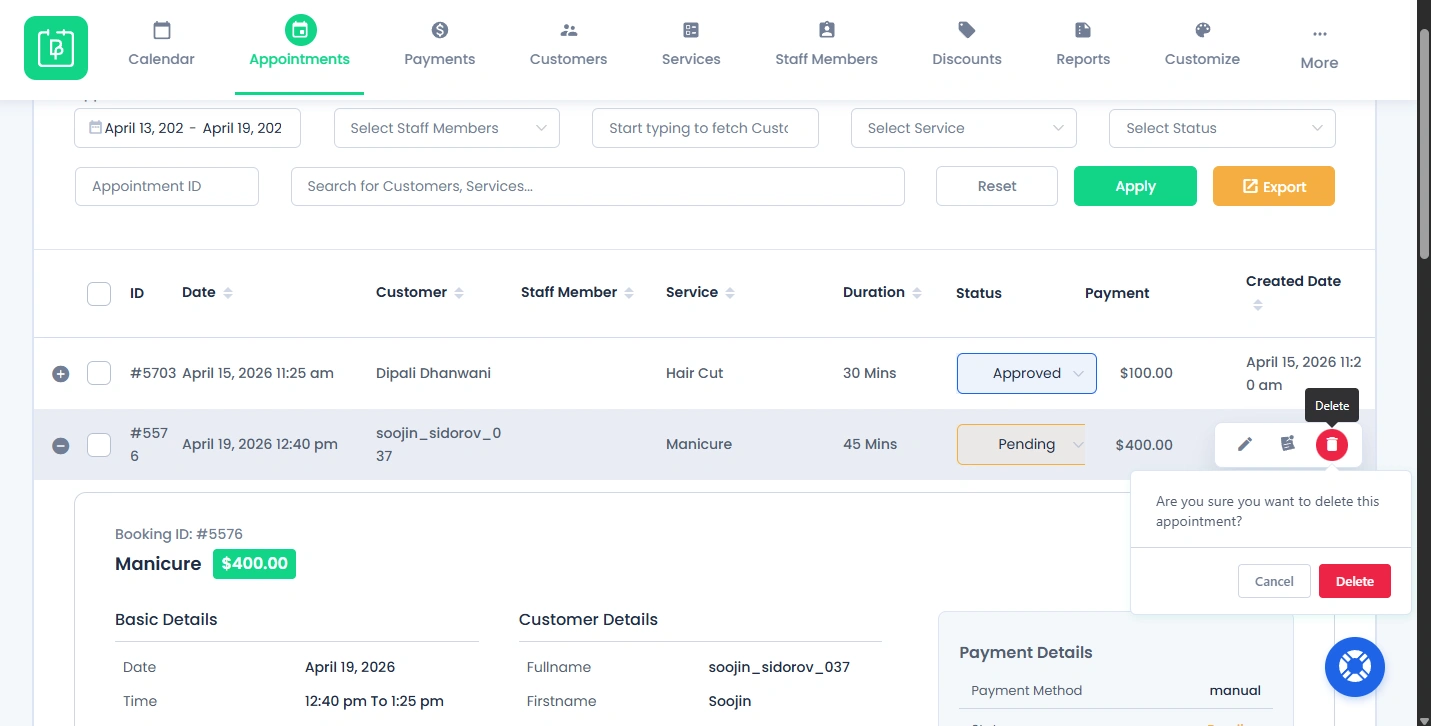The width and height of the screenshot is (1431, 726).
Task: Sort by Created Date column arrows
Action: 1258,305
